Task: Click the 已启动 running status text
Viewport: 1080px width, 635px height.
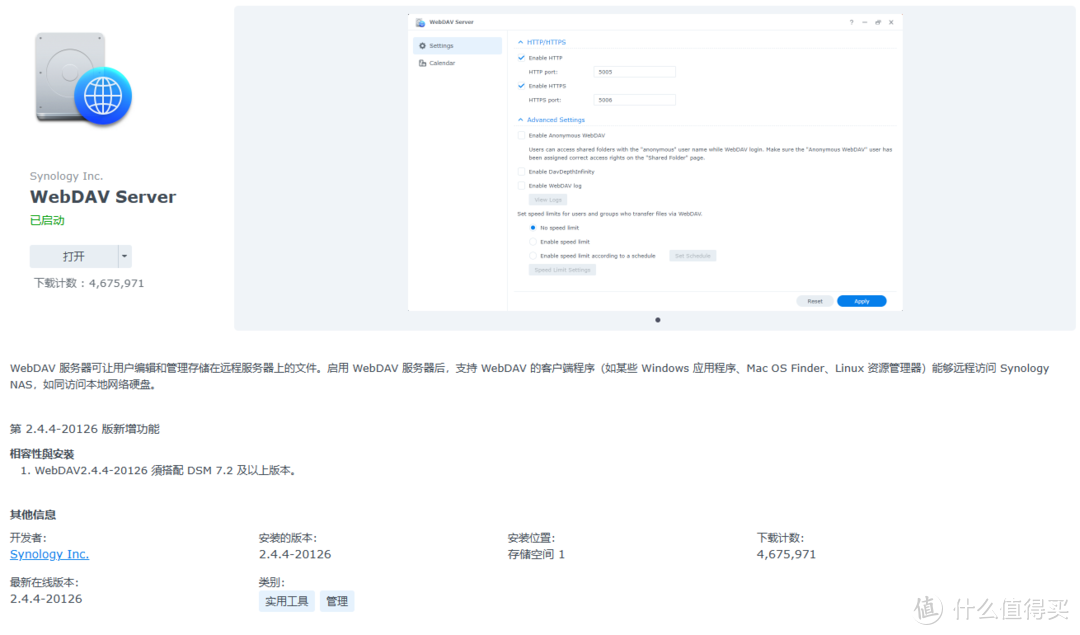Action: point(48,220)
